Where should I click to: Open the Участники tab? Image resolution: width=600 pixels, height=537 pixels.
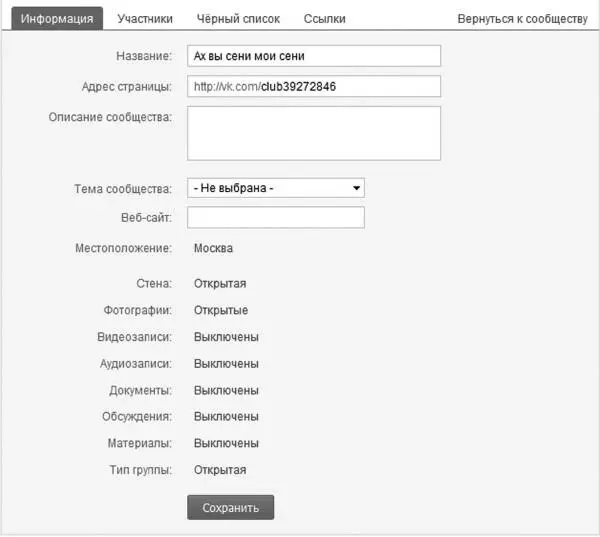[x=145, y=19]
